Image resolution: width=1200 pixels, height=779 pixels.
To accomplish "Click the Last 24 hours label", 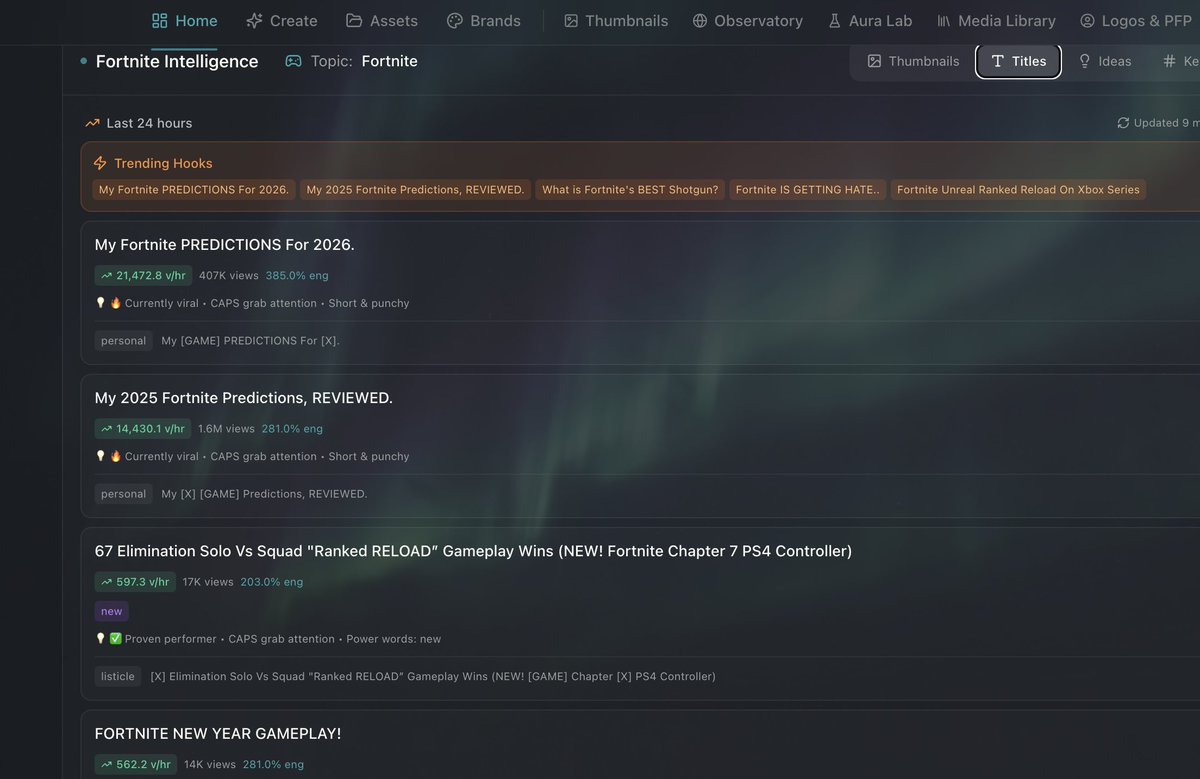I will pyautogui.click(x=149, y=123).
